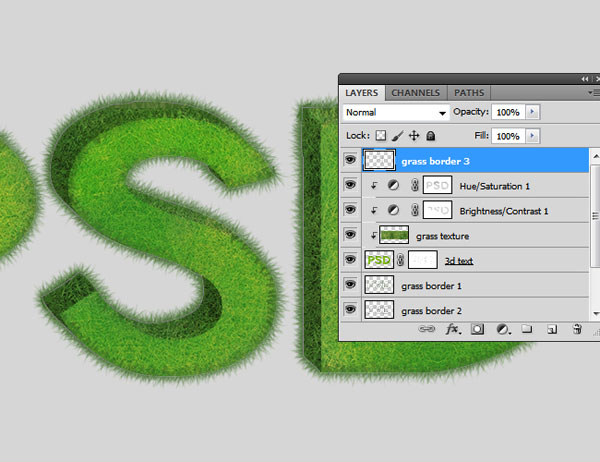Enable lock image pixels brush icon
Screen dimensions: 600x462
(397, 135)
